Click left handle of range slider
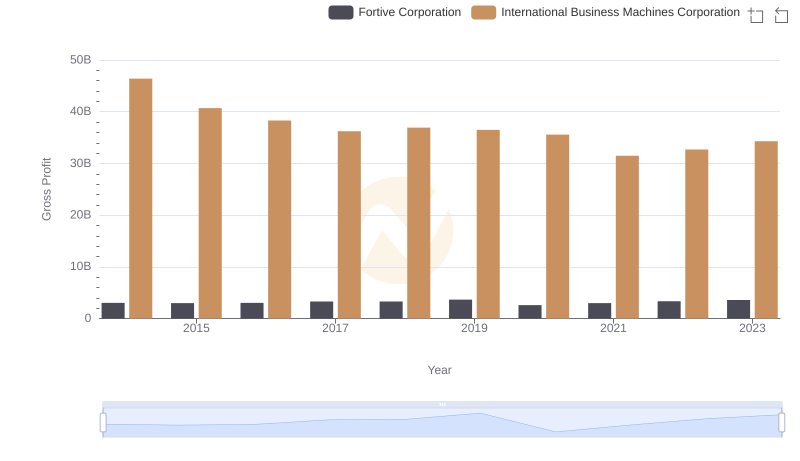Image resolution: width=800 pixels, height=461 pixels. (103, 423)
